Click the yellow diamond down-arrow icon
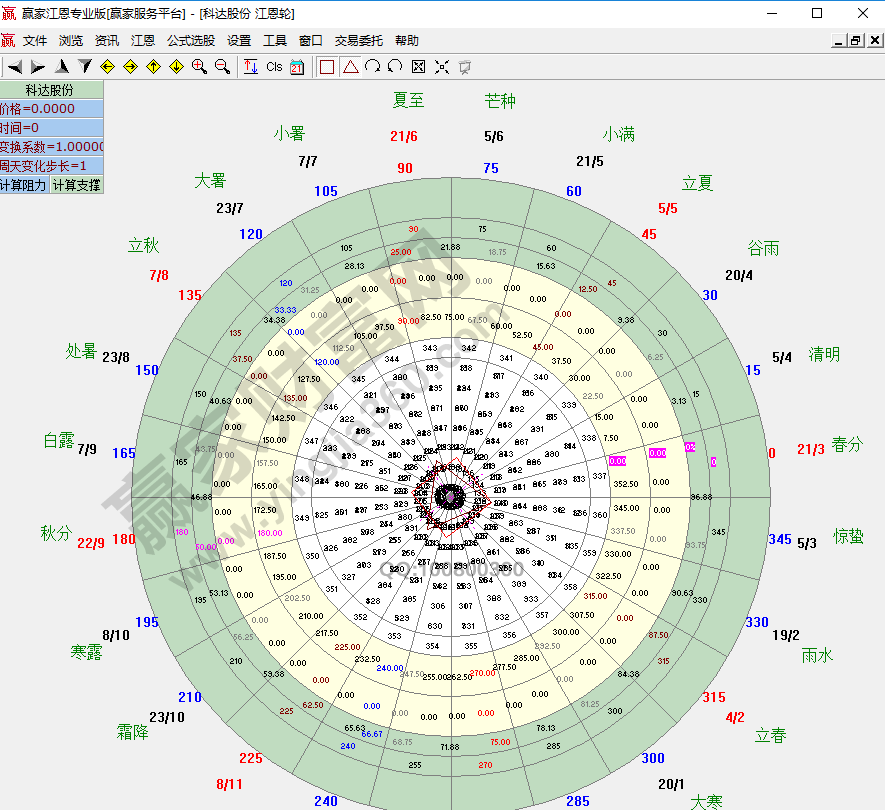Viewport: 885px width, 810px height. [176, 67]
